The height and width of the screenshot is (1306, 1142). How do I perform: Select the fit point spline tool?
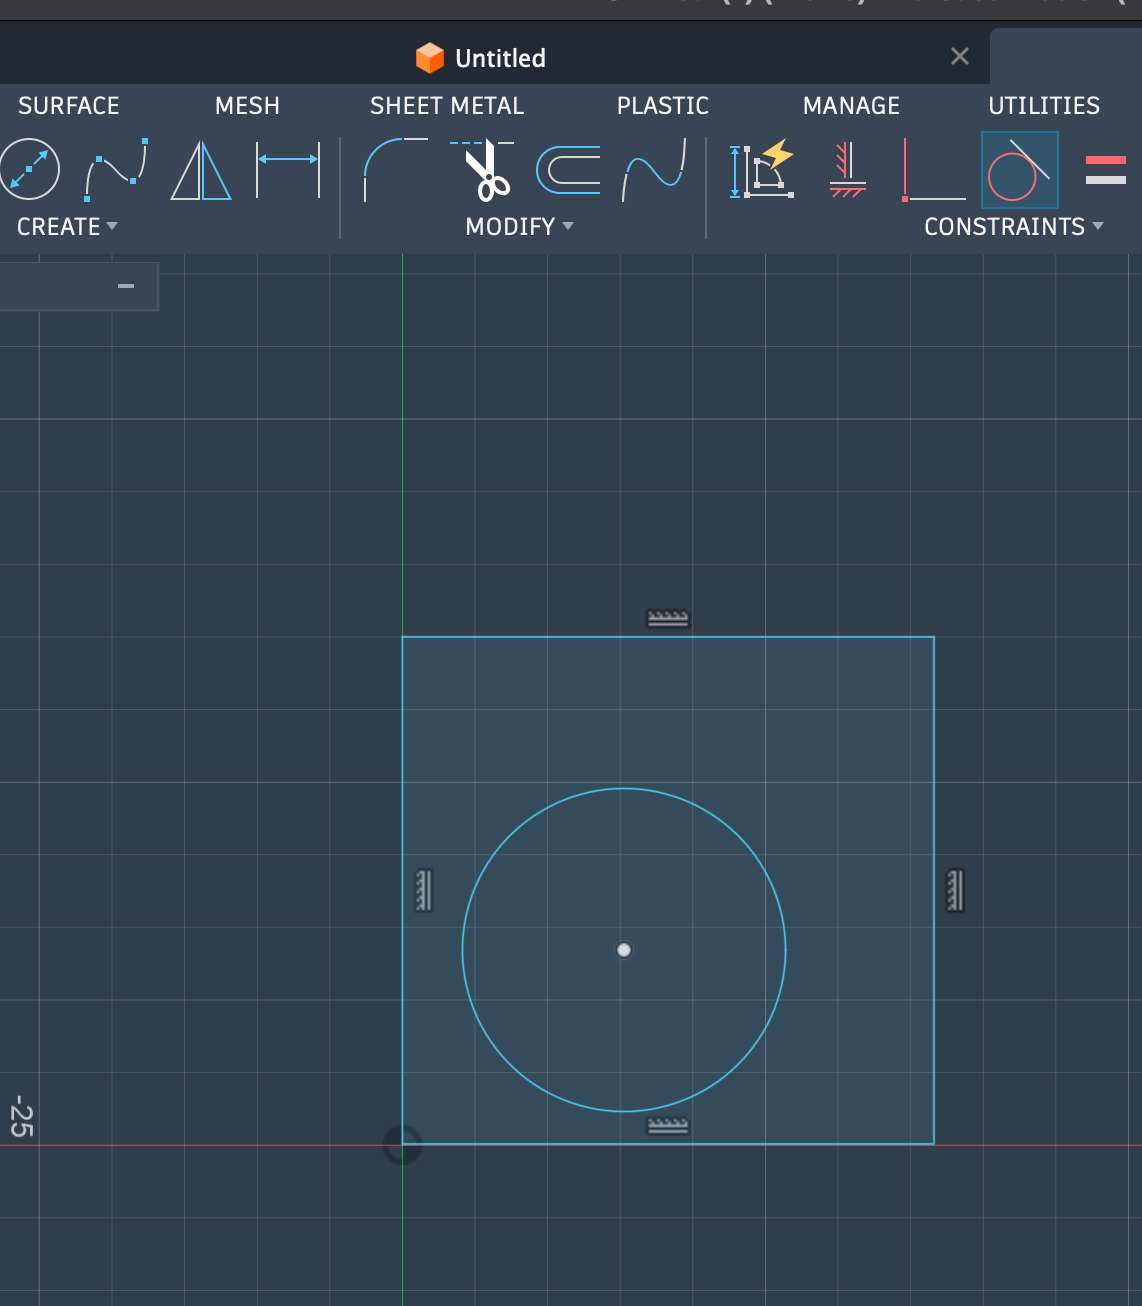click(x=116, y=169)
